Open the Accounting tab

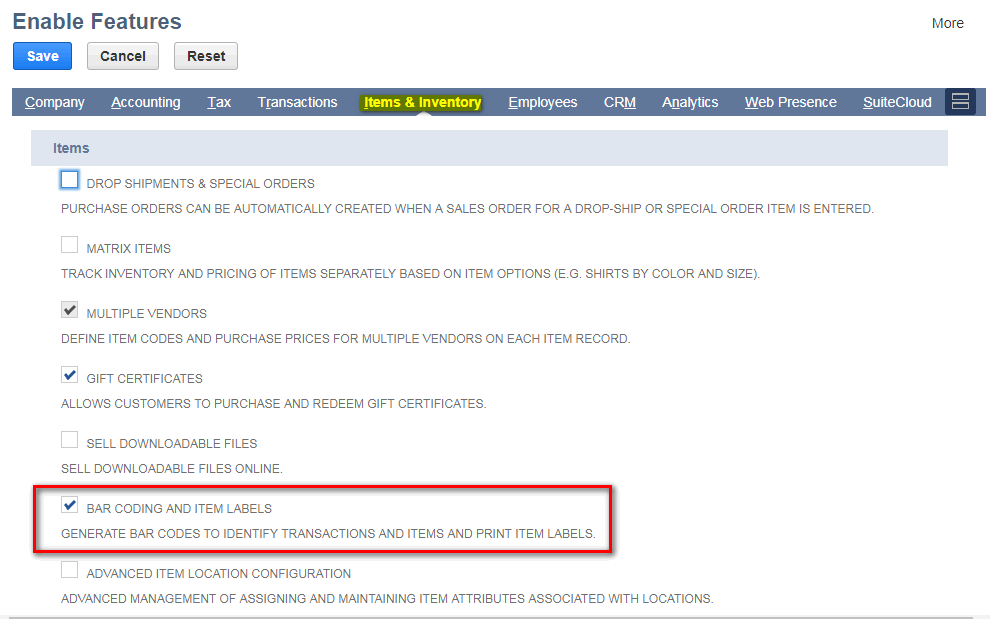pos(145,101)
